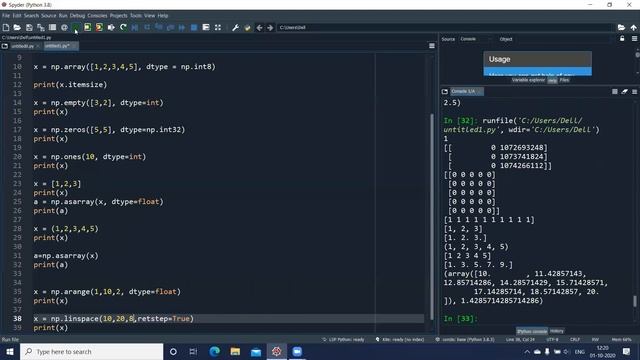The height and width of the screenshot is (360, 640).
Task: Run selection or current line icon
Action: [x=111, y=27]
